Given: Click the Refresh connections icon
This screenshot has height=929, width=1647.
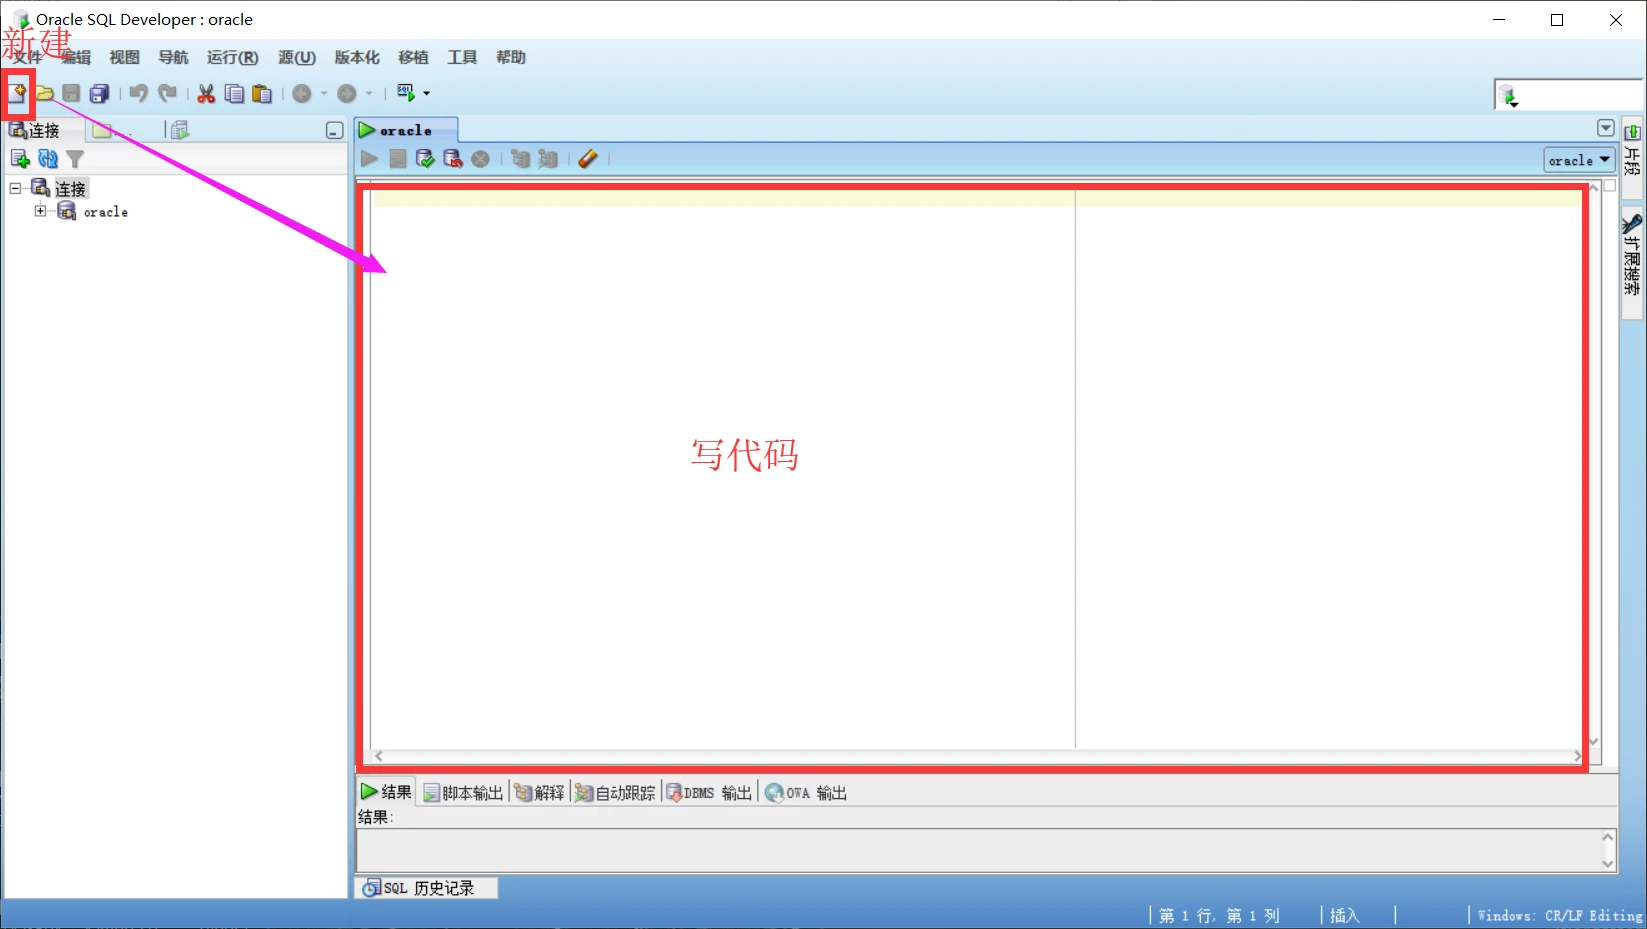Looking at the screenshot, I should (47, 158).
